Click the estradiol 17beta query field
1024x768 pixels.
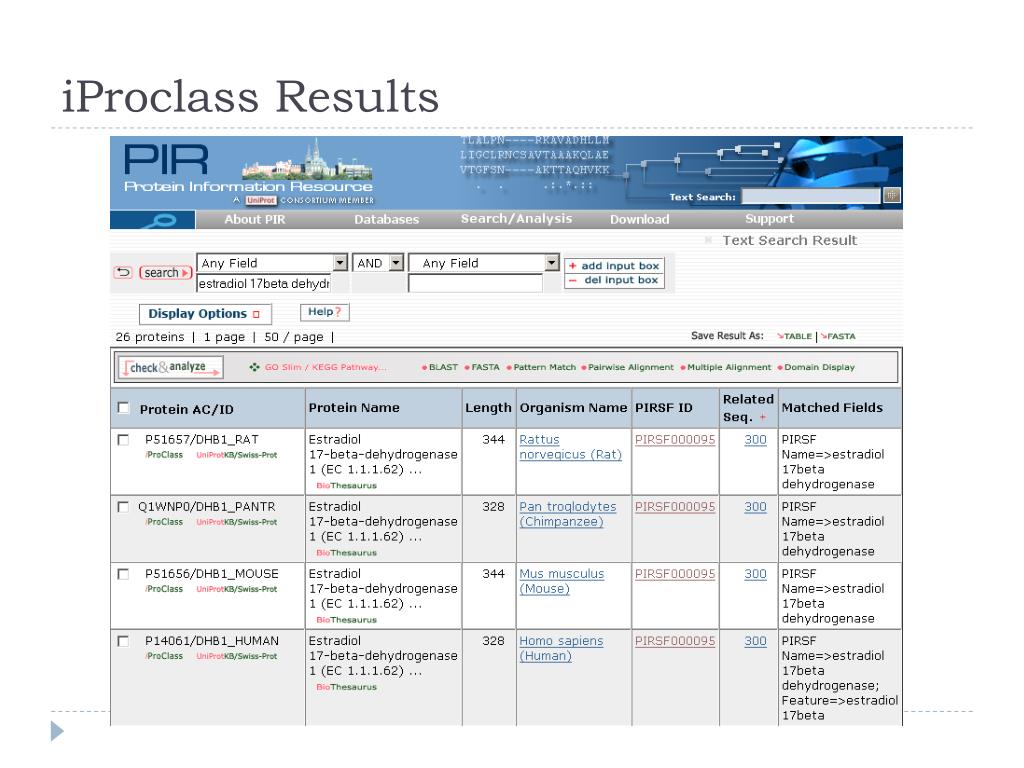click(x=264, y=283)
